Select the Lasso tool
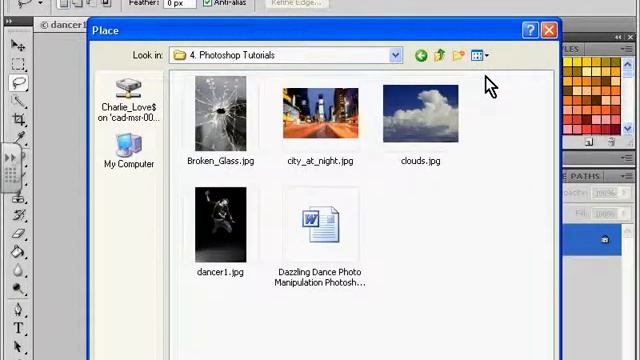 18,83
